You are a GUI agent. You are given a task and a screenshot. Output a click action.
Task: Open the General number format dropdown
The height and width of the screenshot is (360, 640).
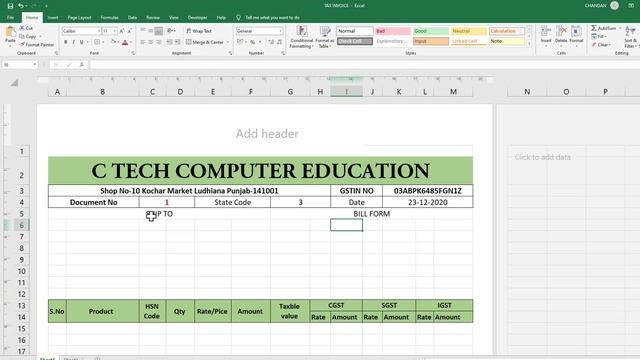280,31
